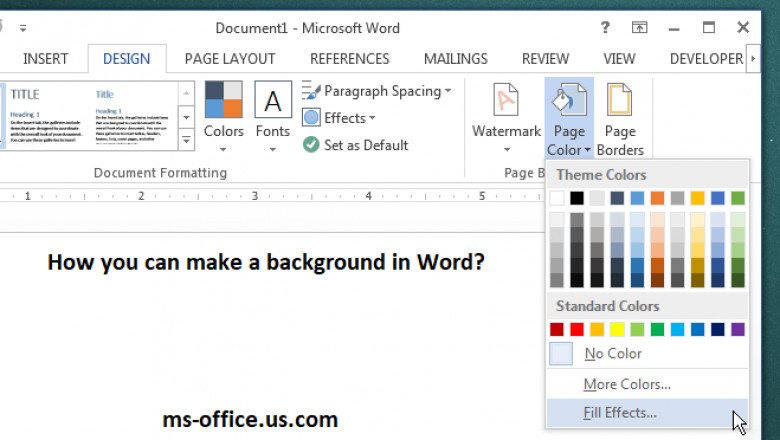Customize Quick Access Toolbar arrow
This screenshot has width=780, height=440.
[23, 28]
